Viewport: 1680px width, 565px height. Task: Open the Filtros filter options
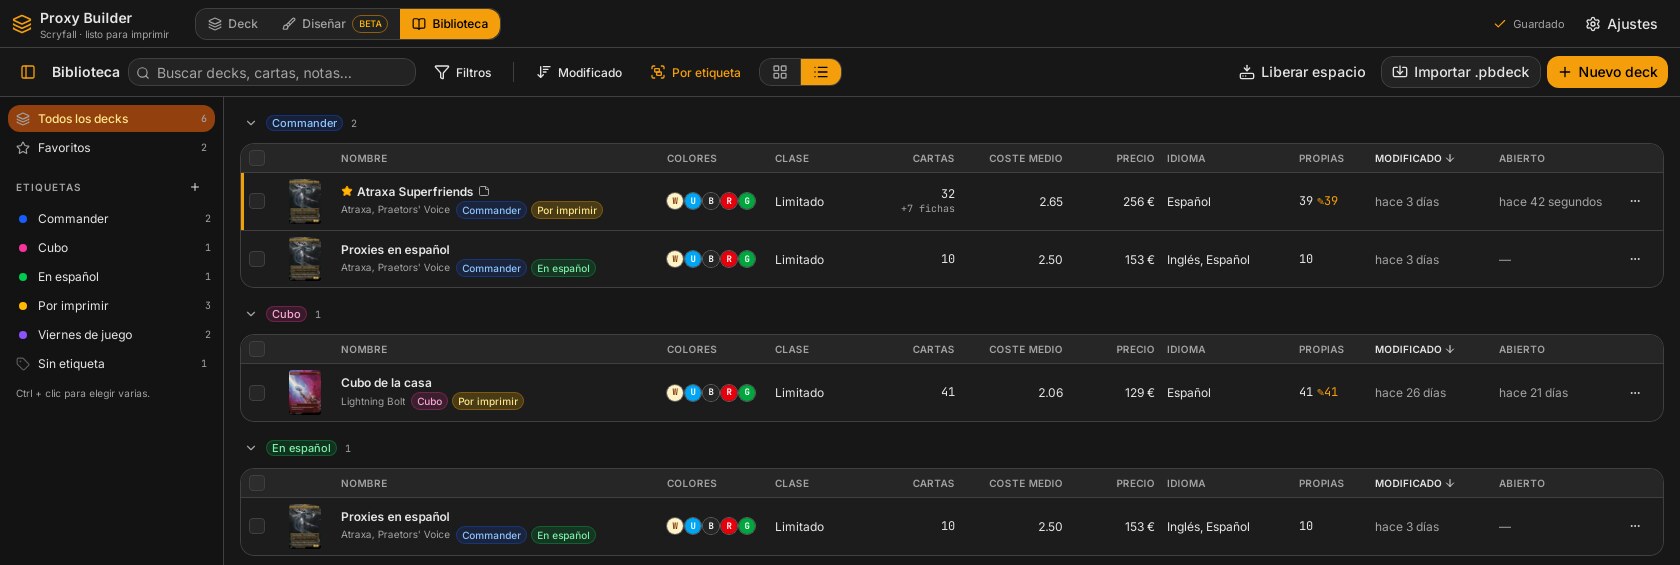click(x=463, y=72)
